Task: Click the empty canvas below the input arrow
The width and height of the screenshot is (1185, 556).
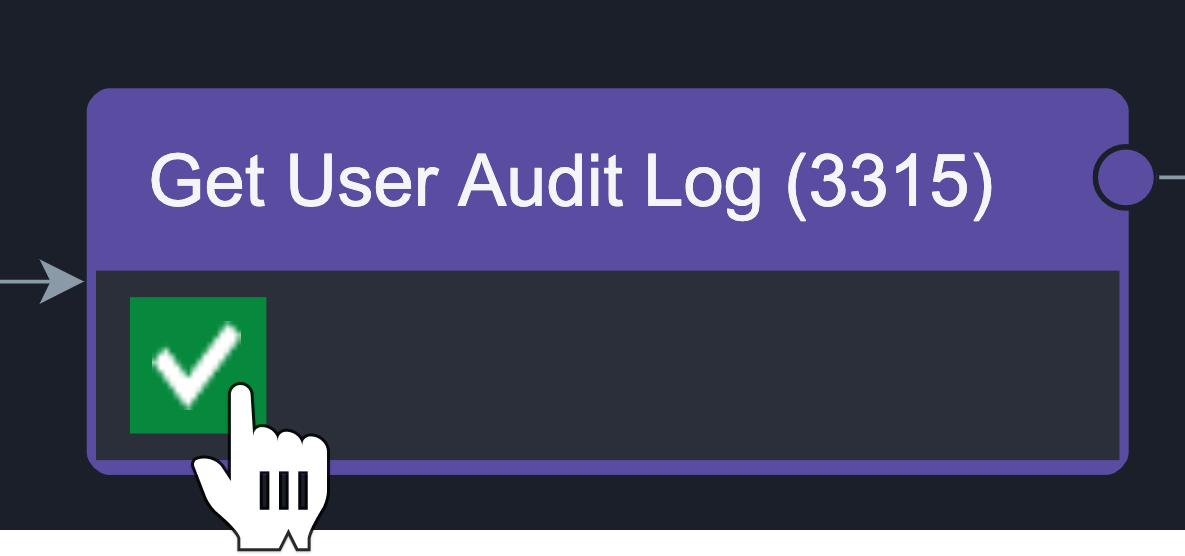Action: tap(42, 415)
